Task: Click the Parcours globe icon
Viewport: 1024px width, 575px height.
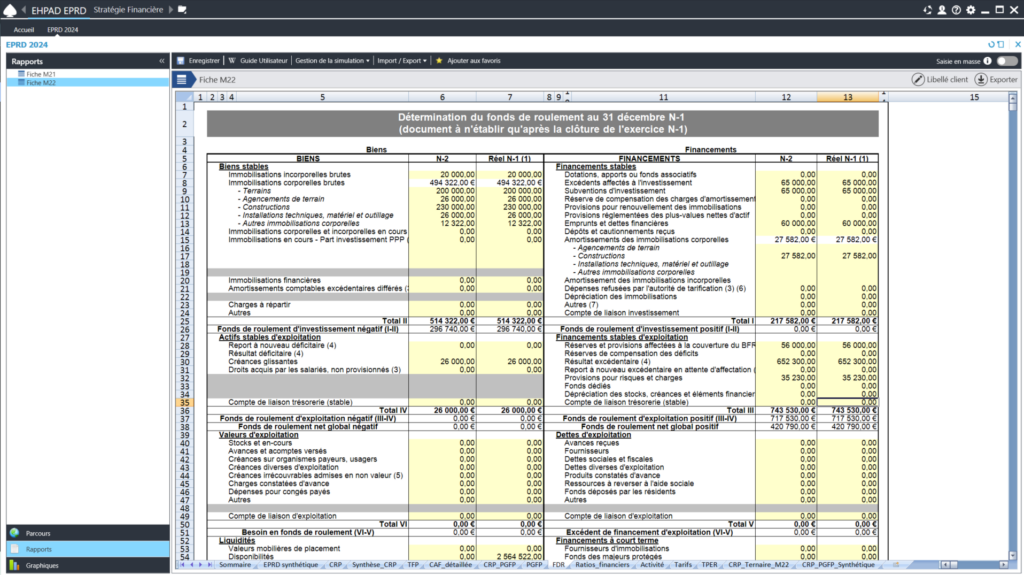Action: click(14, 533)
